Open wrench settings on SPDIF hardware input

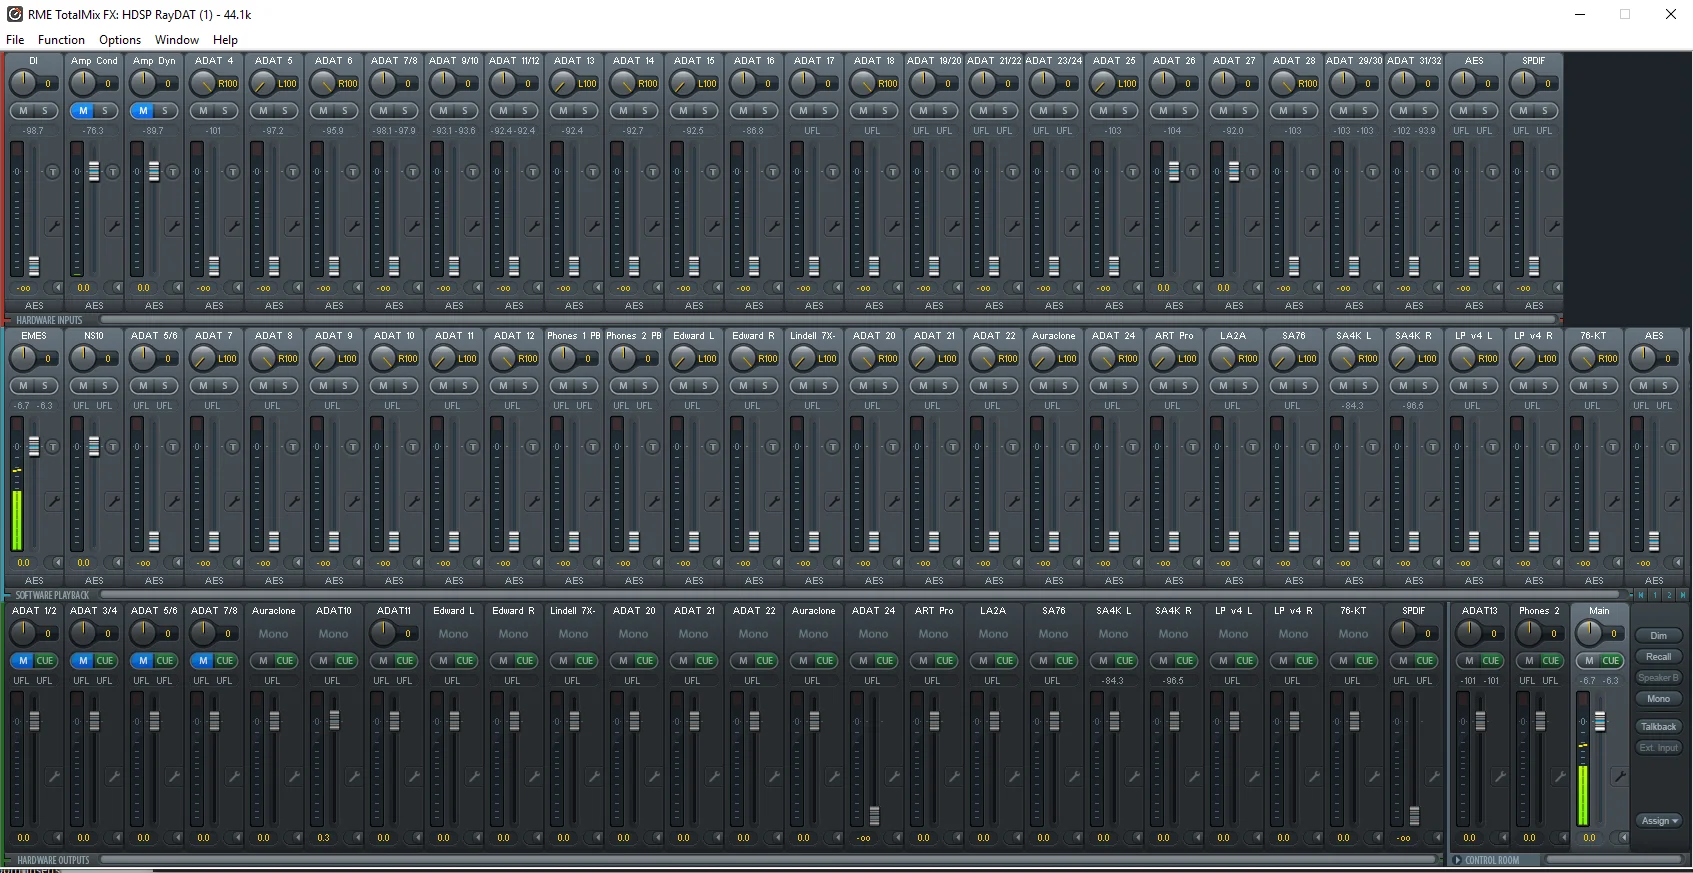[1553, 227]
